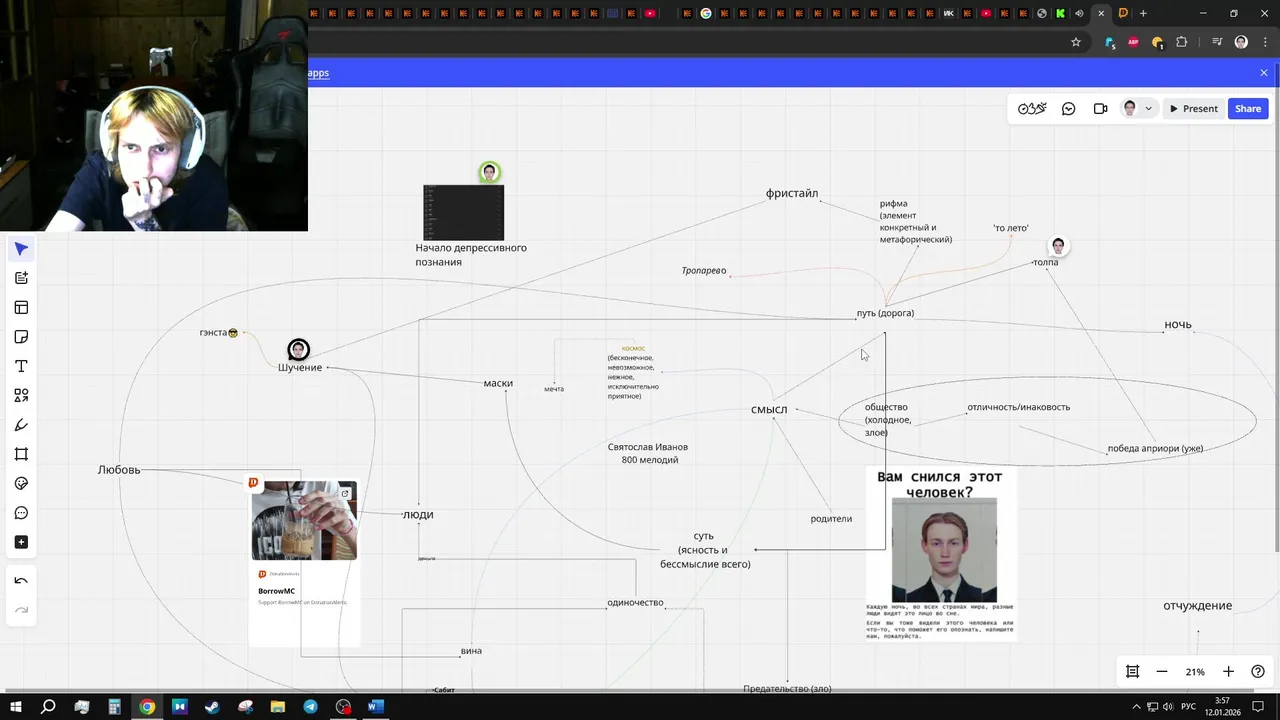Open the templates tool in left toolbar
The image size is (1280, 720).
21,308
